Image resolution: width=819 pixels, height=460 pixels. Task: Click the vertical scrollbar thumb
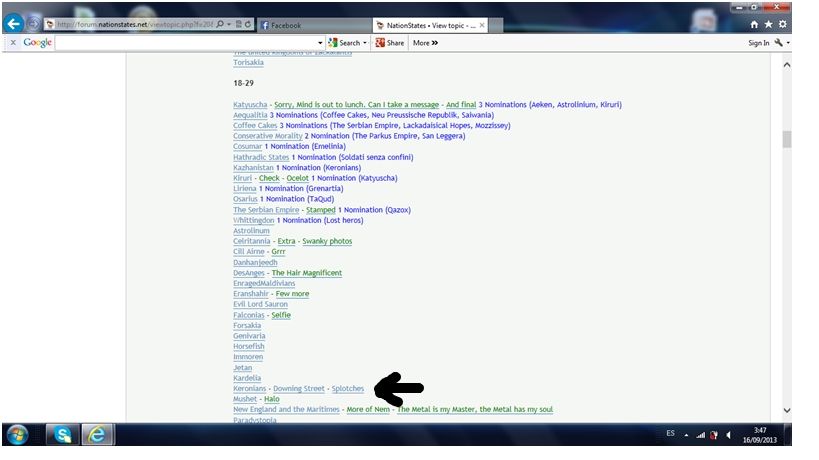point(786,140)
